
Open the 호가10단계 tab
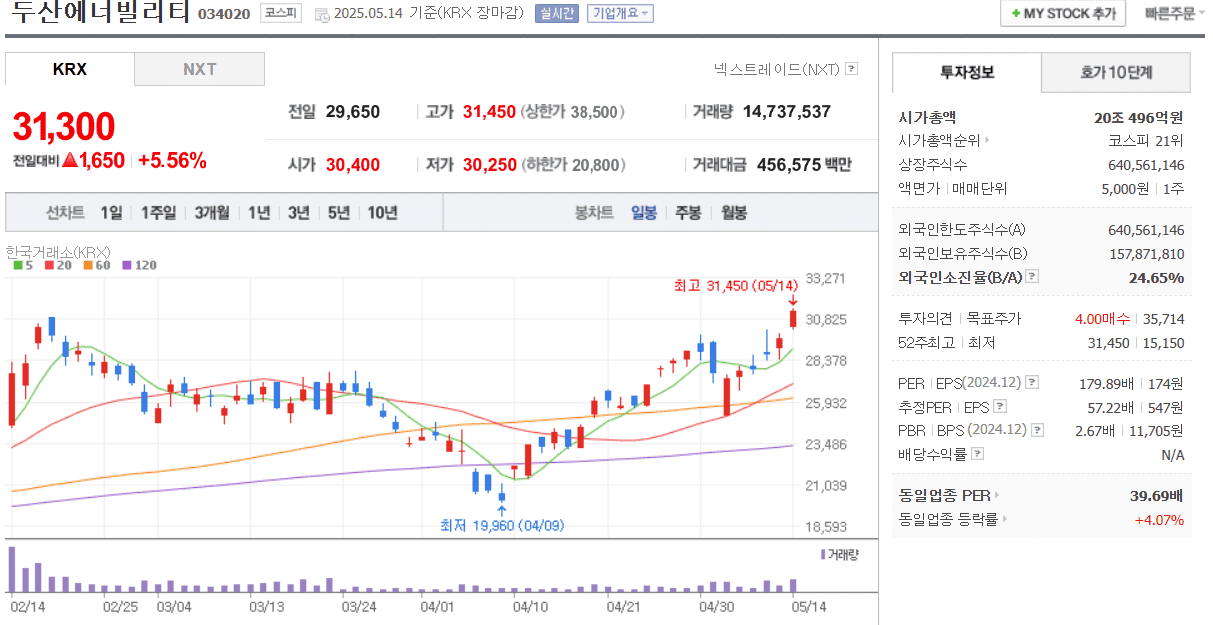click(1116, 73)
